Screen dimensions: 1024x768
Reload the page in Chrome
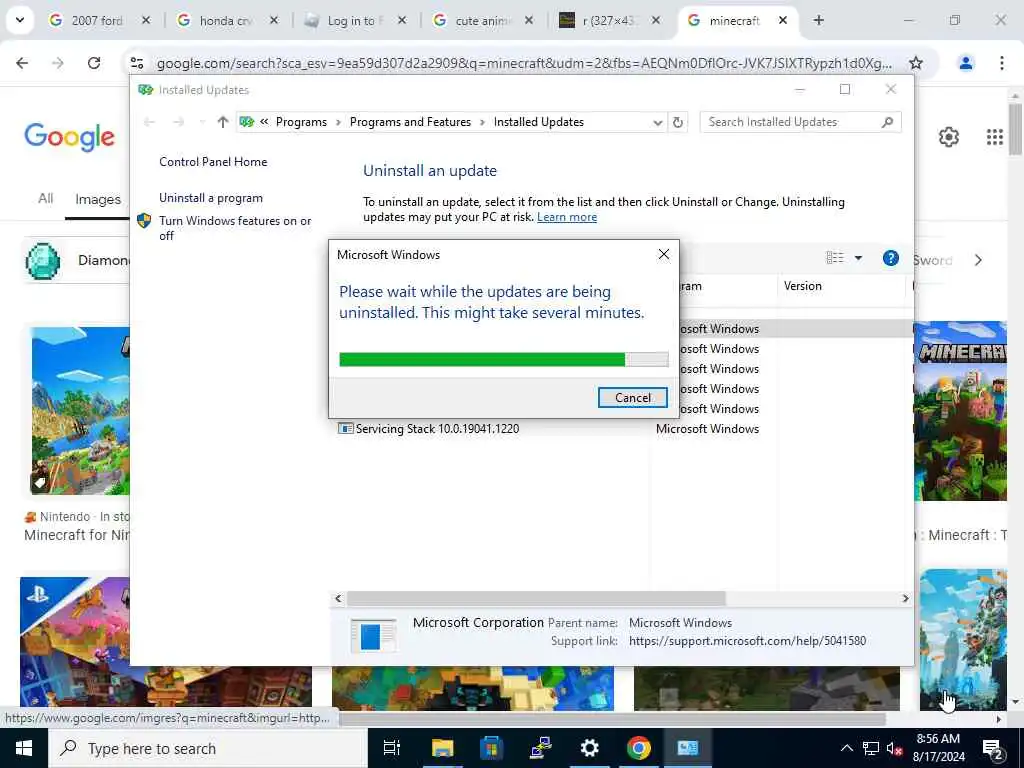point(94,63)
